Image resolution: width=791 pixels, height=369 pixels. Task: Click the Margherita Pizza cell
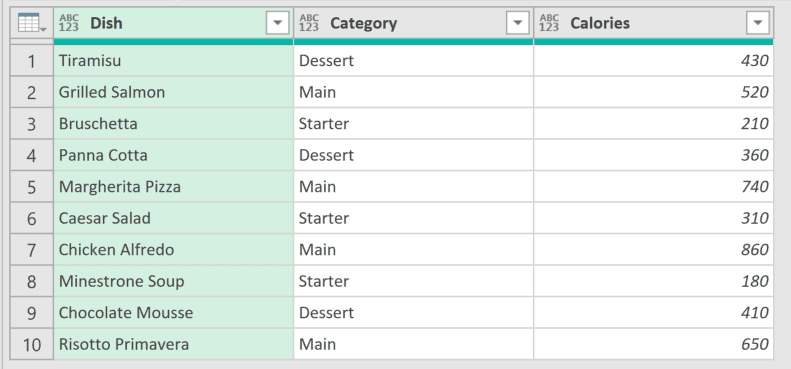[174, 187]
